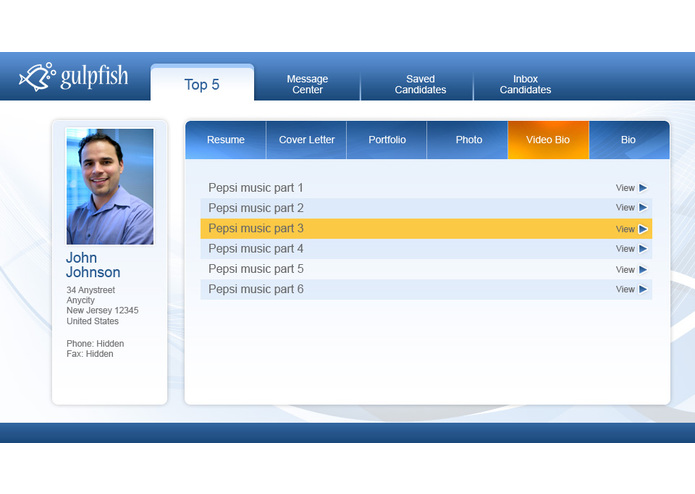
Task: Open the Inbox Candidates tab
Action: point(525,84)
